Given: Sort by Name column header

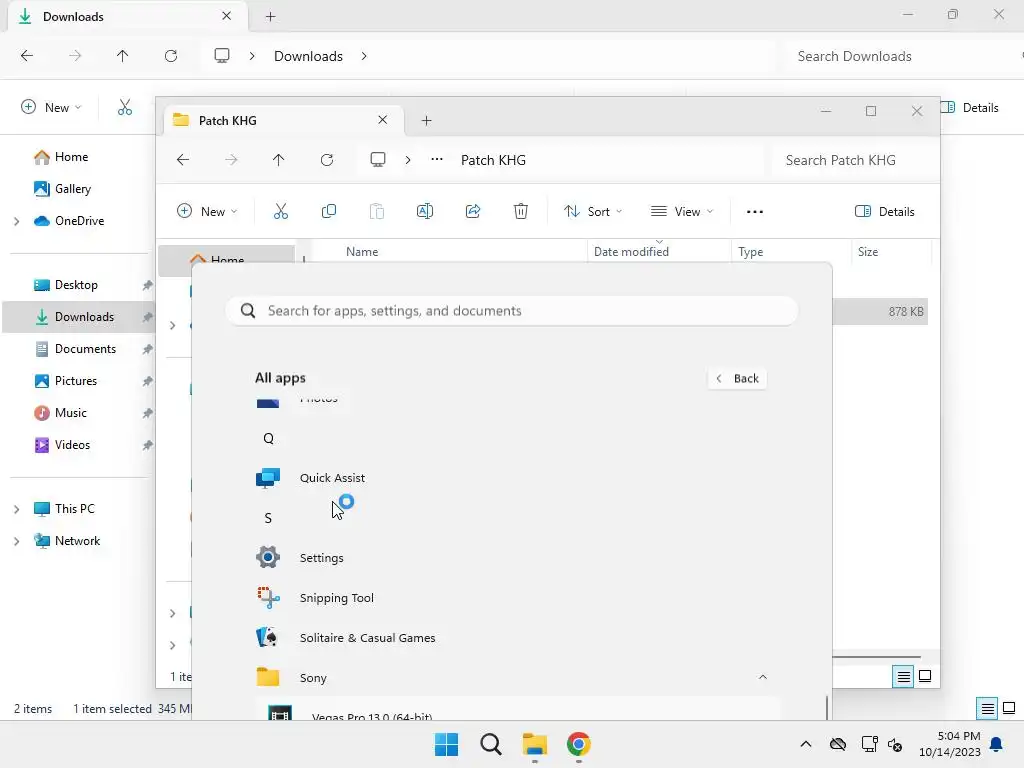Looking at the screenshot, I should (x=362, y=252).
